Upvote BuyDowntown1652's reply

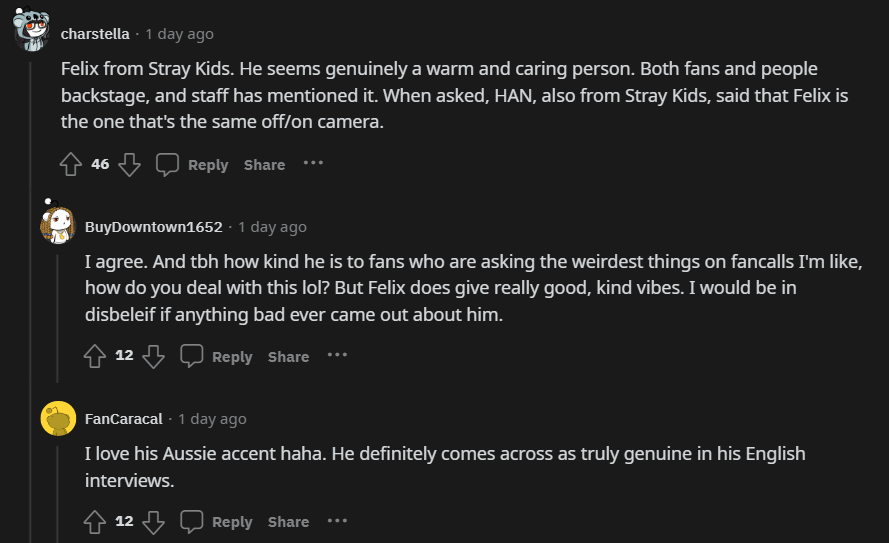tap(95, 356)
